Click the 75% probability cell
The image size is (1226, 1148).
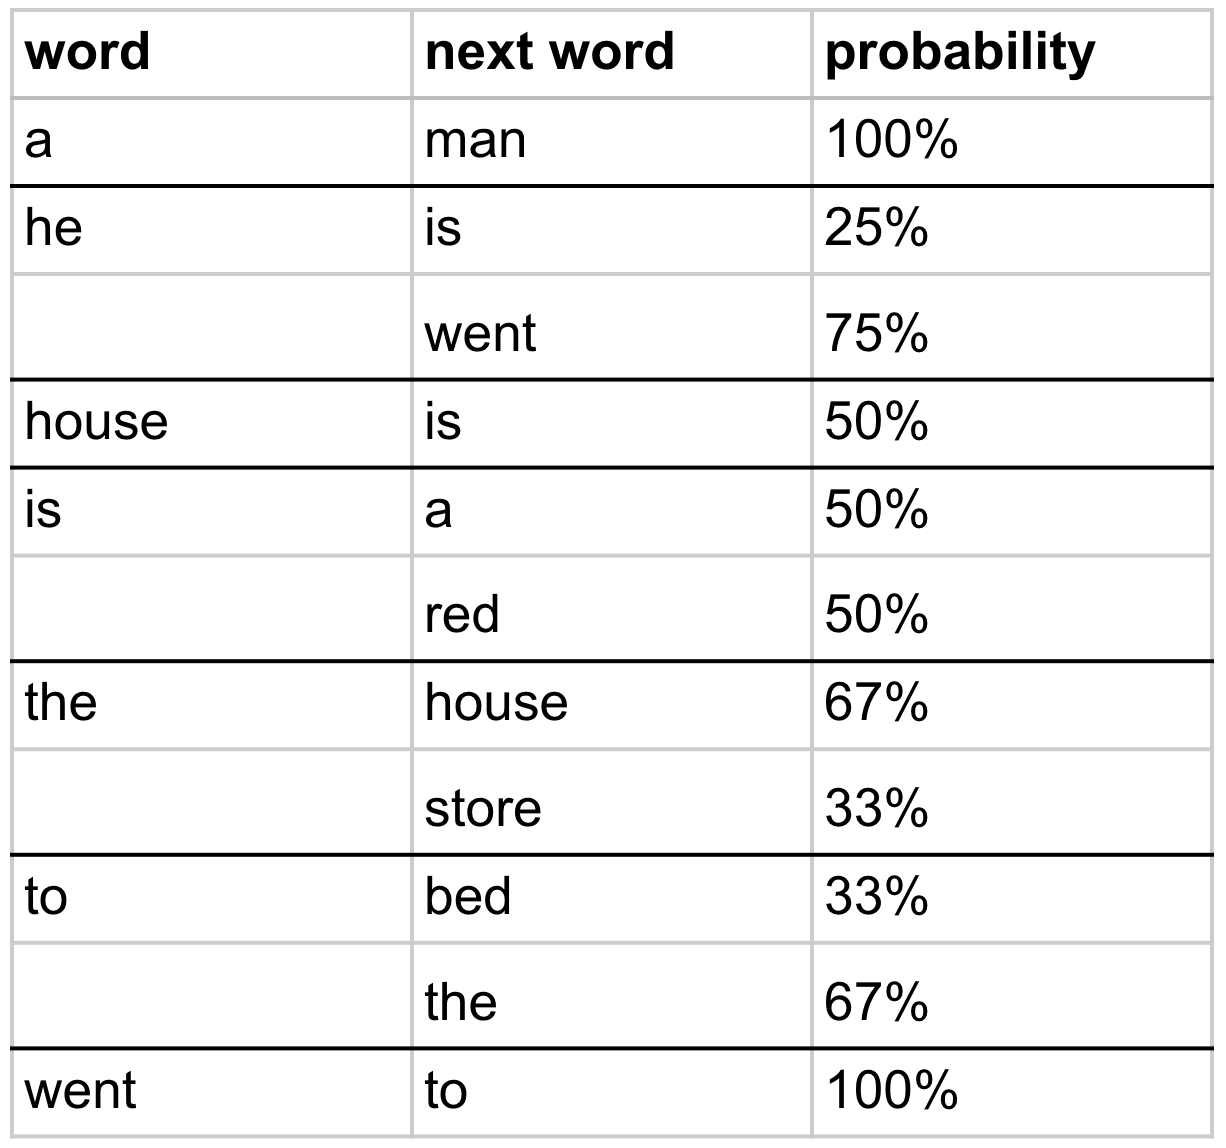[876, 332]
